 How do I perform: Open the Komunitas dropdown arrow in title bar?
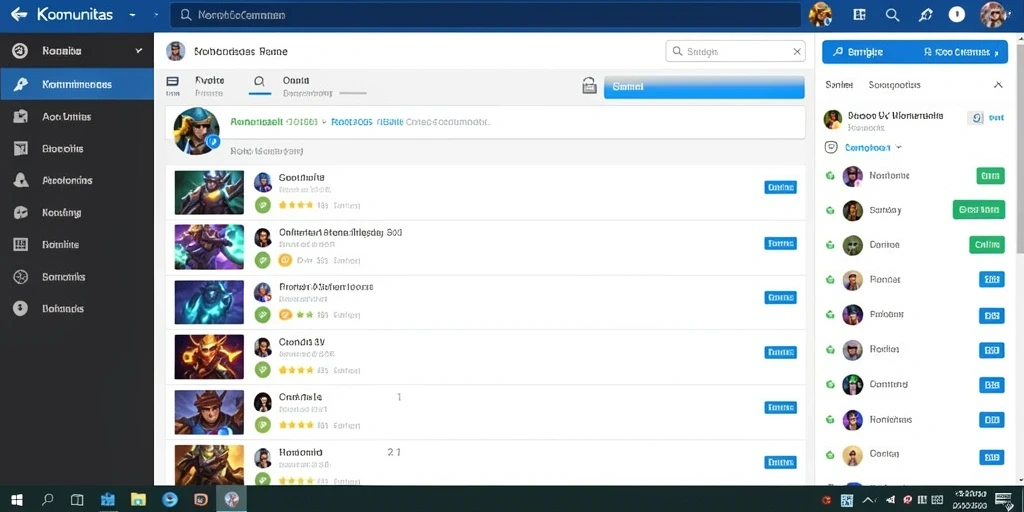point(133,14)
